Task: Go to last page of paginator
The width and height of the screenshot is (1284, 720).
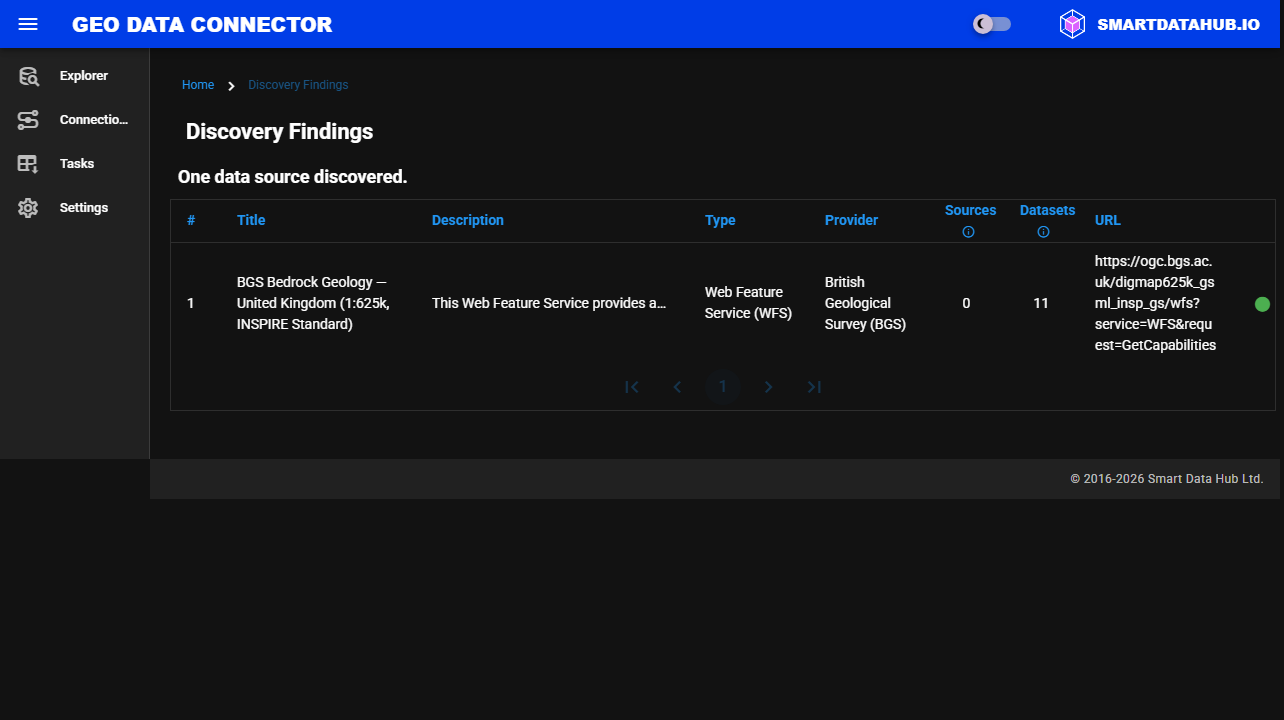Action: coord(814,387)
